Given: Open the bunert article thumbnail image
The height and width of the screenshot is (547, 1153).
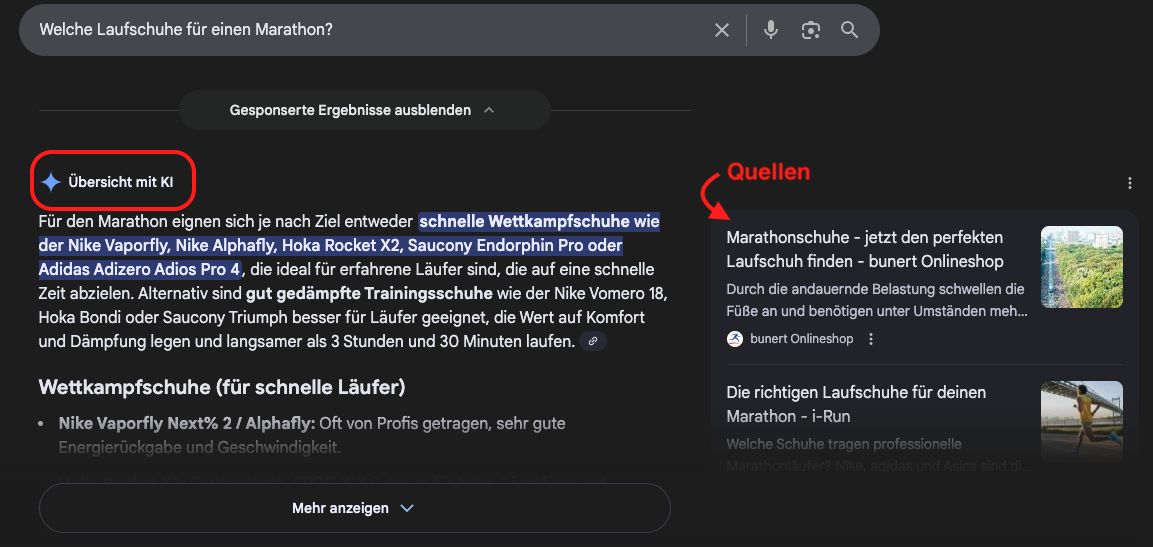Looking at the screenshot, I should (1081, 267).
